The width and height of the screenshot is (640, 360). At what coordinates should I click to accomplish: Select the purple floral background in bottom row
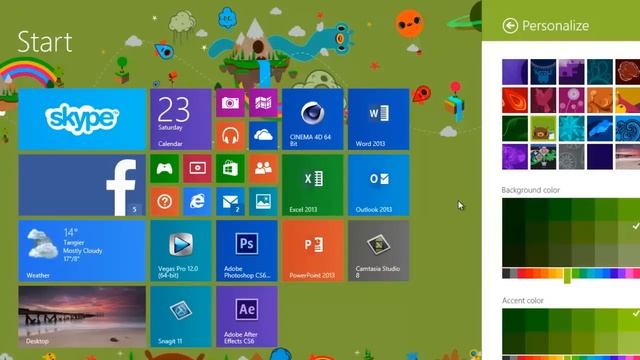[x=515, y=157]
